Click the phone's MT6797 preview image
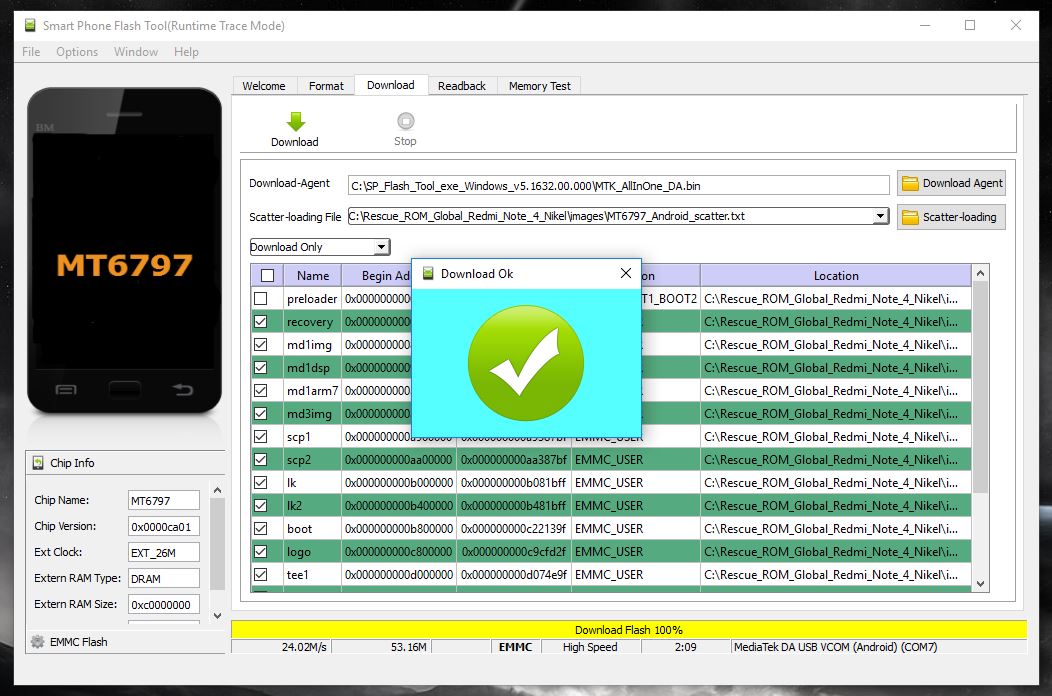This screenshot has width=1052, height=696. (x=124, y=250)
